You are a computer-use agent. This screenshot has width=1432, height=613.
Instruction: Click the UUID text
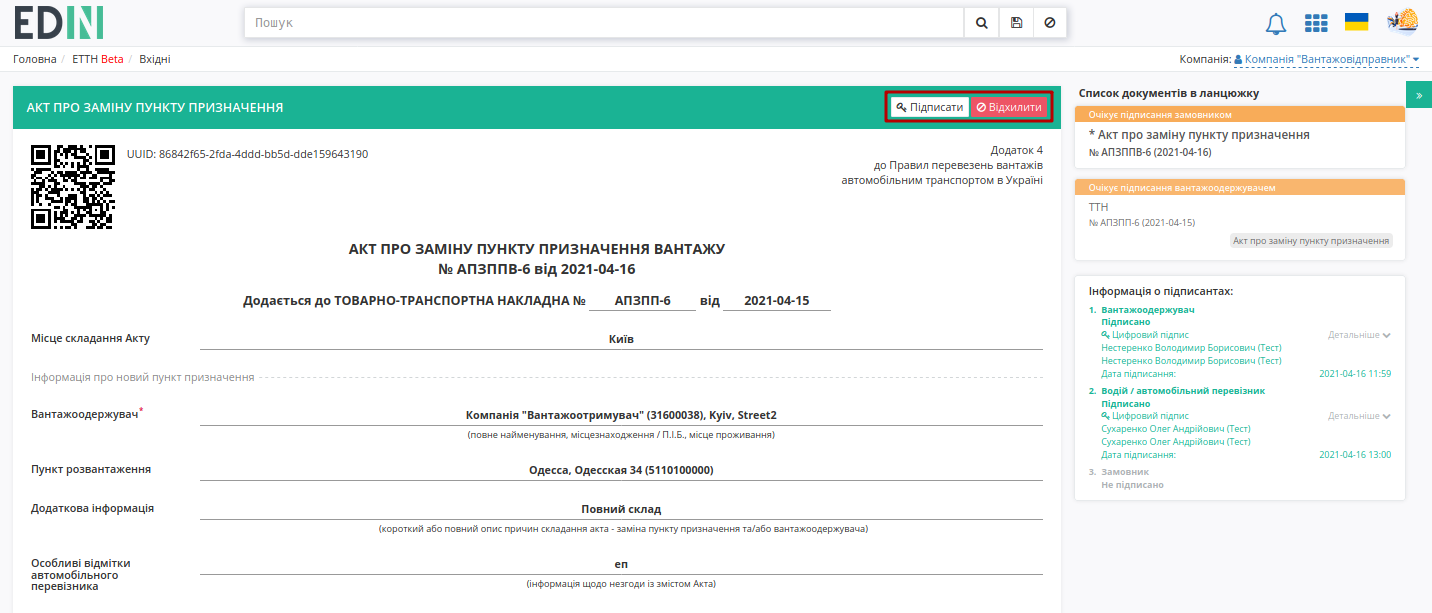click(x=247, y=154)
